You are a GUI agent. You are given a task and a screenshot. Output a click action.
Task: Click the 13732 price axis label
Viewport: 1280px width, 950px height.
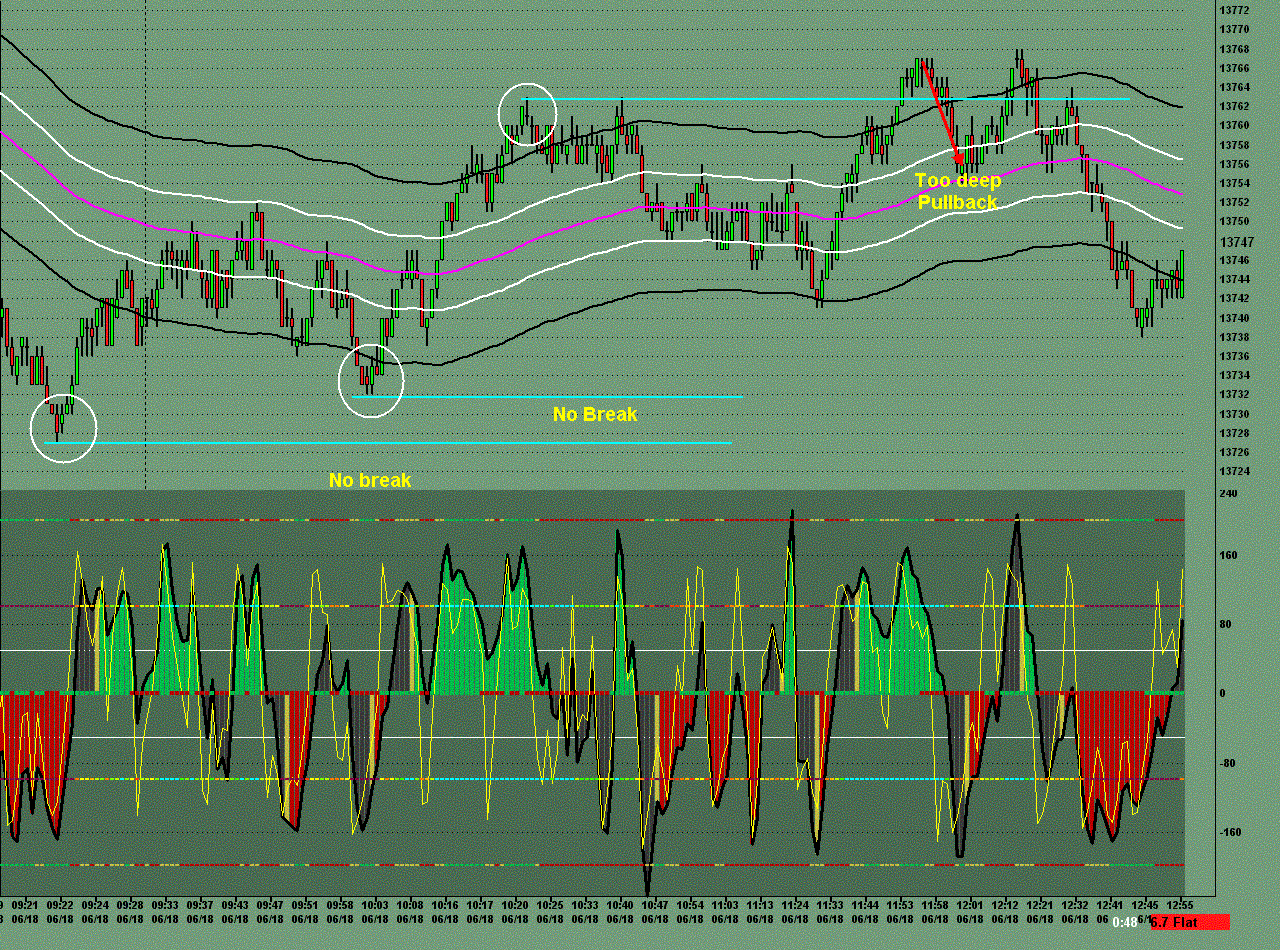point(1234,395)
